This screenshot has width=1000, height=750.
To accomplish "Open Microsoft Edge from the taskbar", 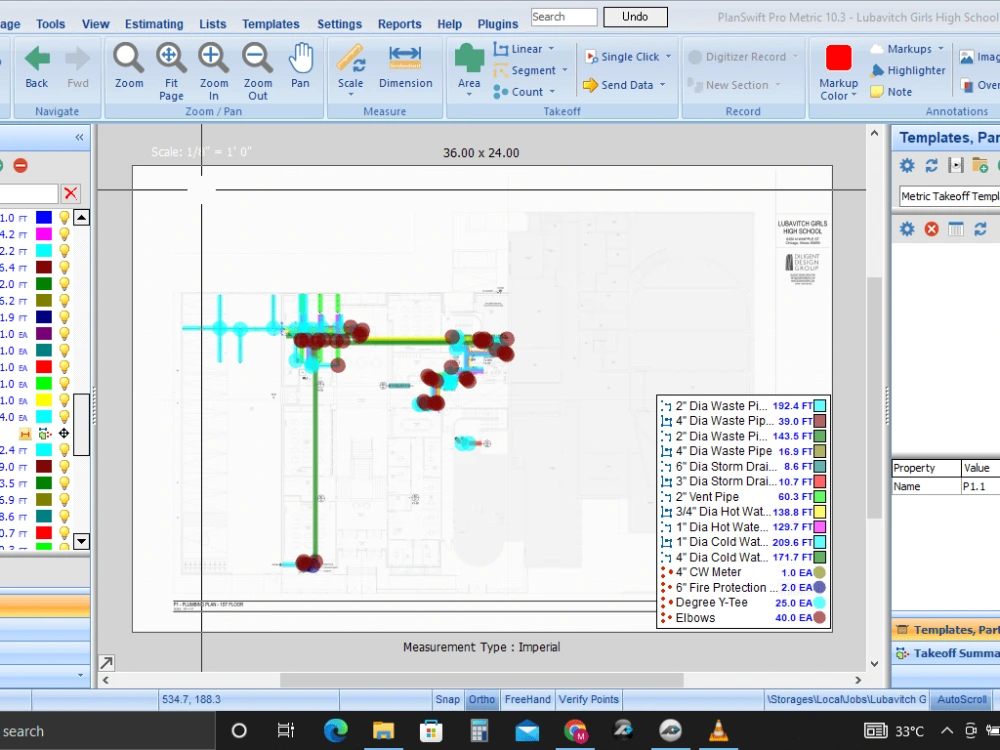I will click(335, 730).
